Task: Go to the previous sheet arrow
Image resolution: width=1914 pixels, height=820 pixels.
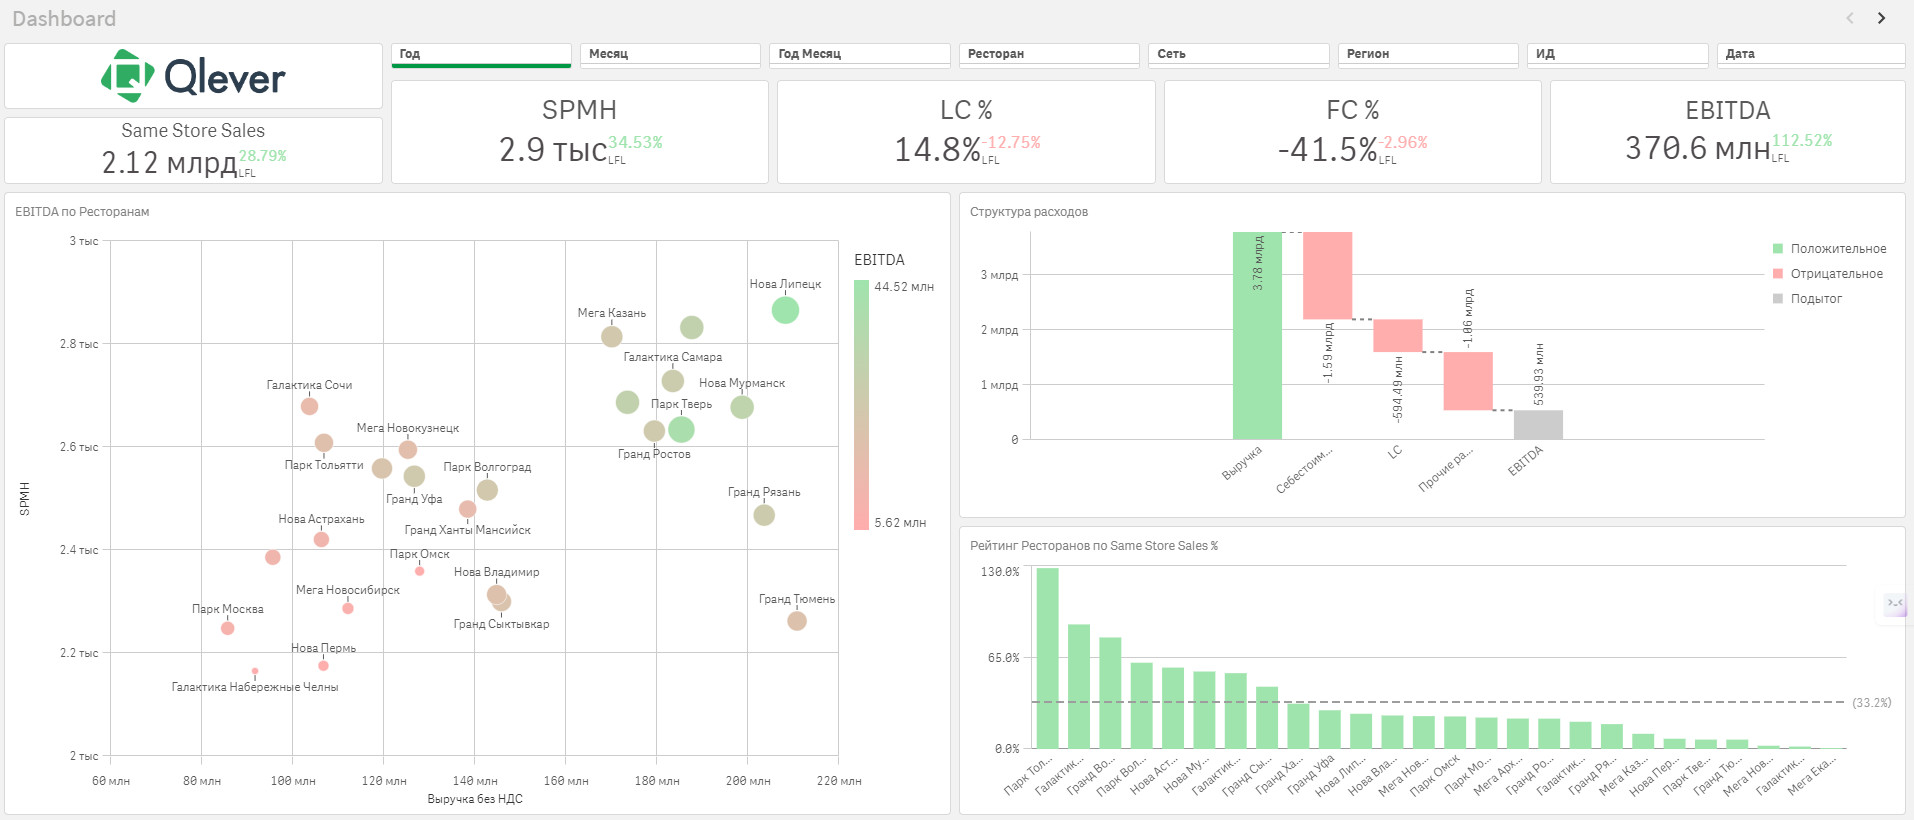Action: pyautogui.click(x=1850, y=18)
